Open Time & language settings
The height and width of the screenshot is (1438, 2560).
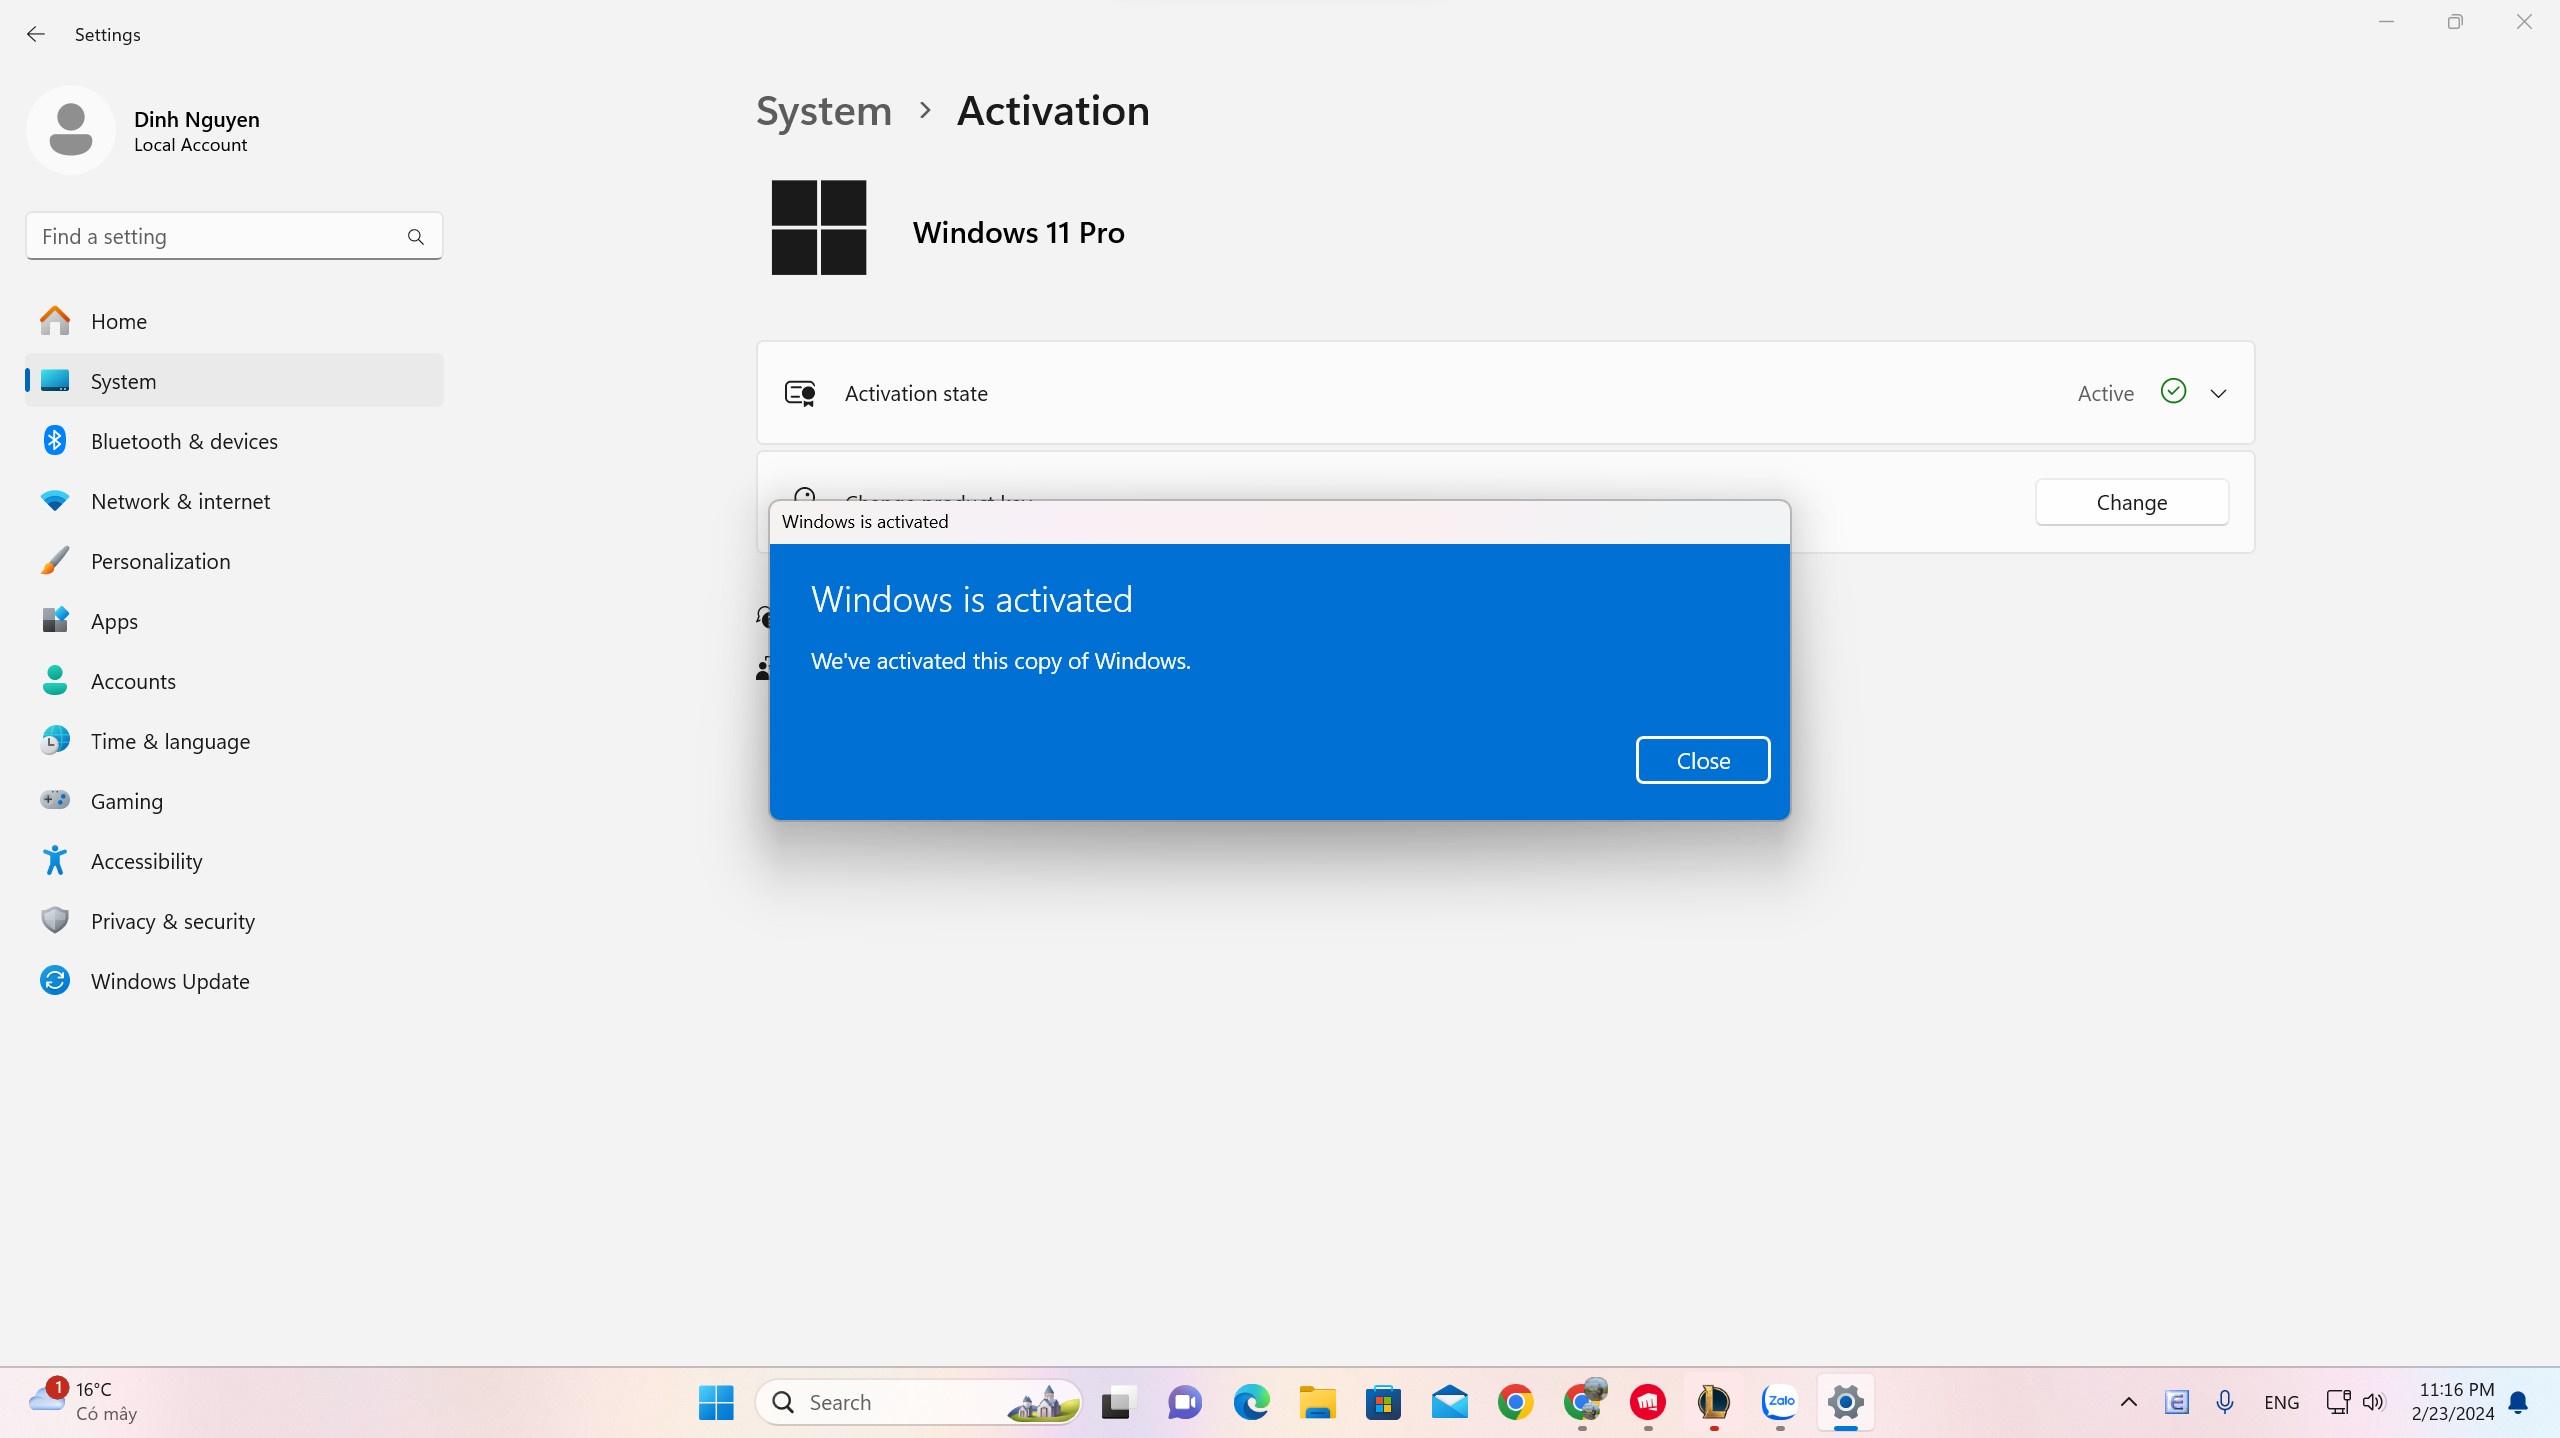pos(234,741)
